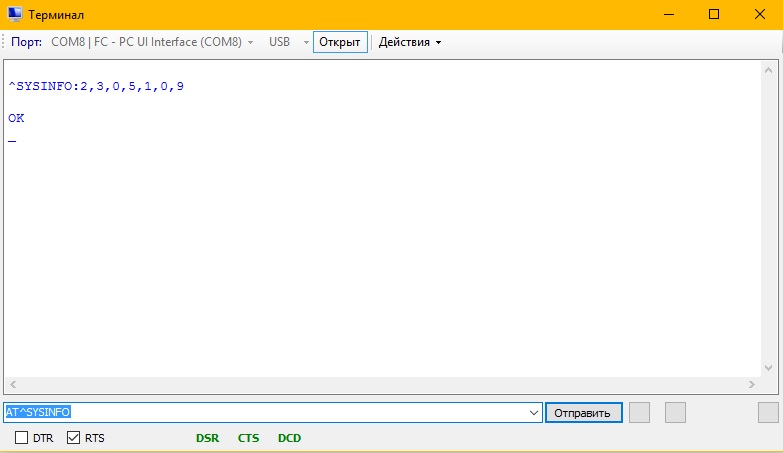Close the Терминал window

coord(760,14)
